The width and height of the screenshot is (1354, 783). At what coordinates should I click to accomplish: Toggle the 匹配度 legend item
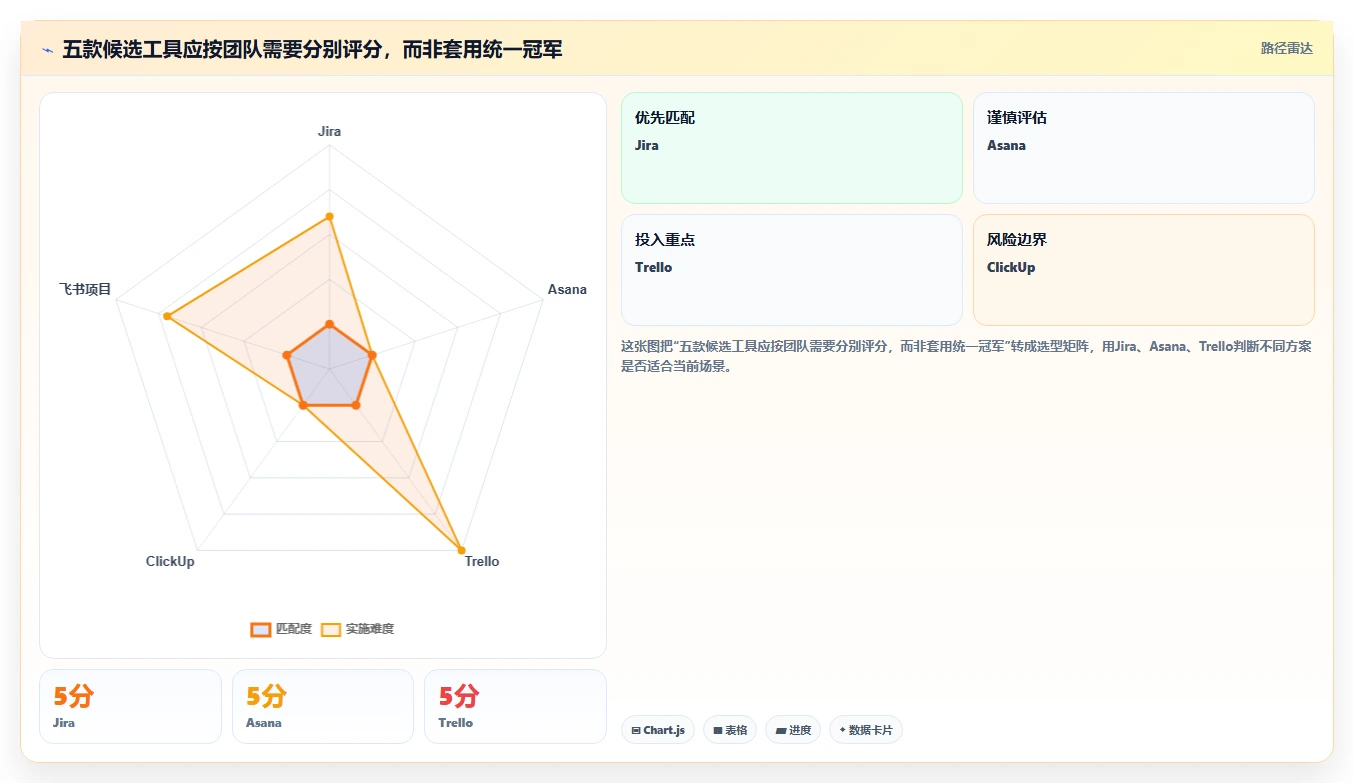(x=281, y=629)
